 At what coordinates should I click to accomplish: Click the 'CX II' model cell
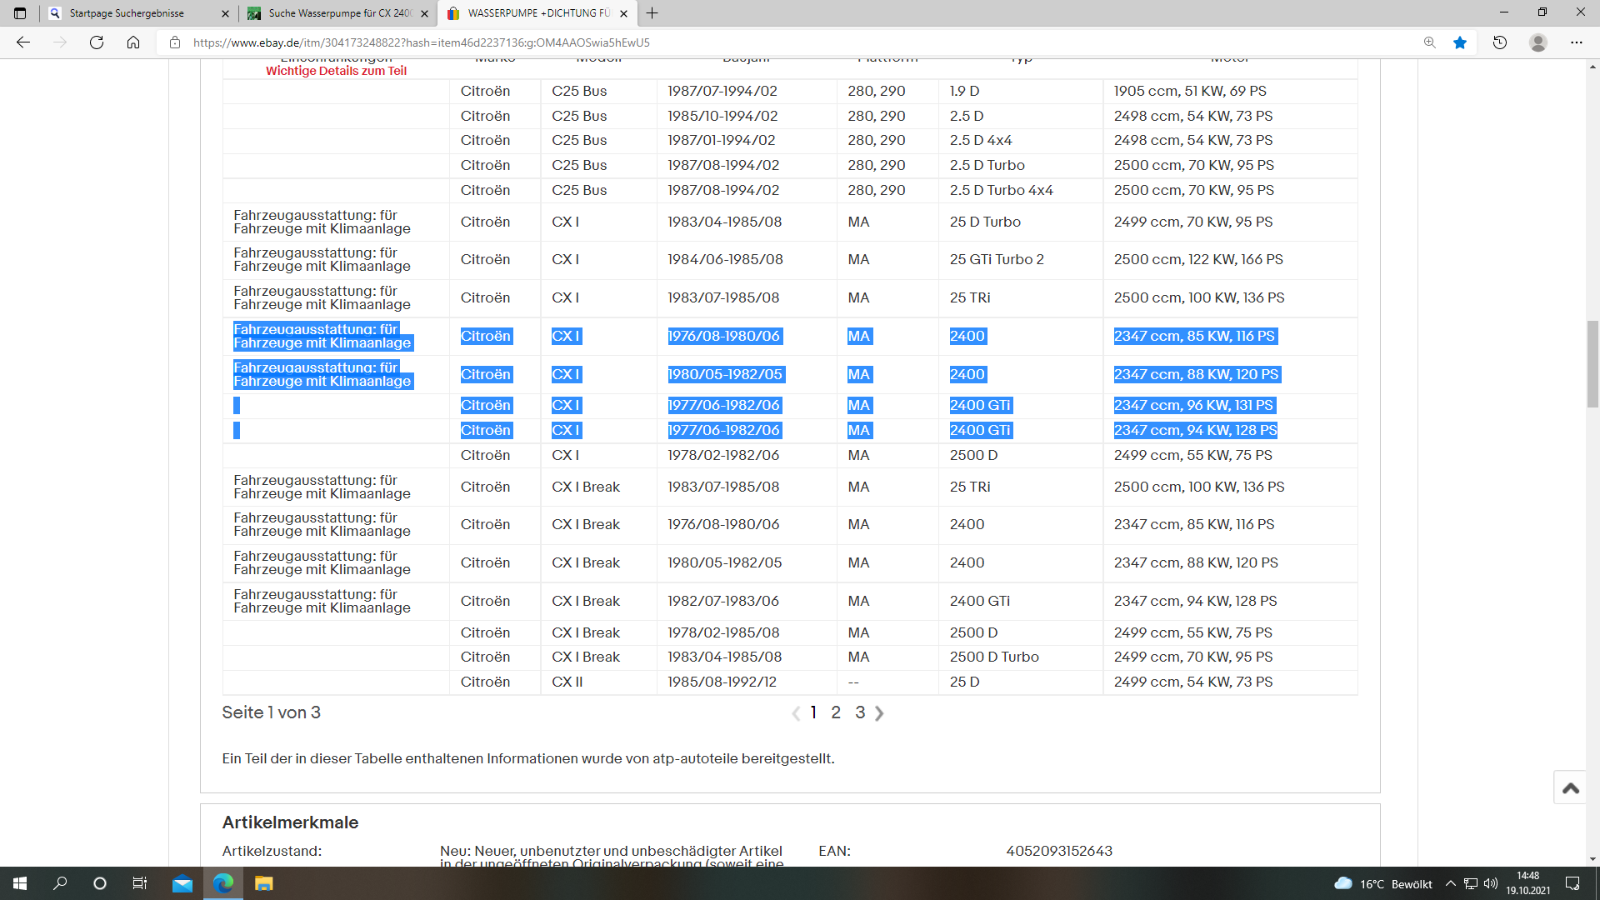[567, 682]
